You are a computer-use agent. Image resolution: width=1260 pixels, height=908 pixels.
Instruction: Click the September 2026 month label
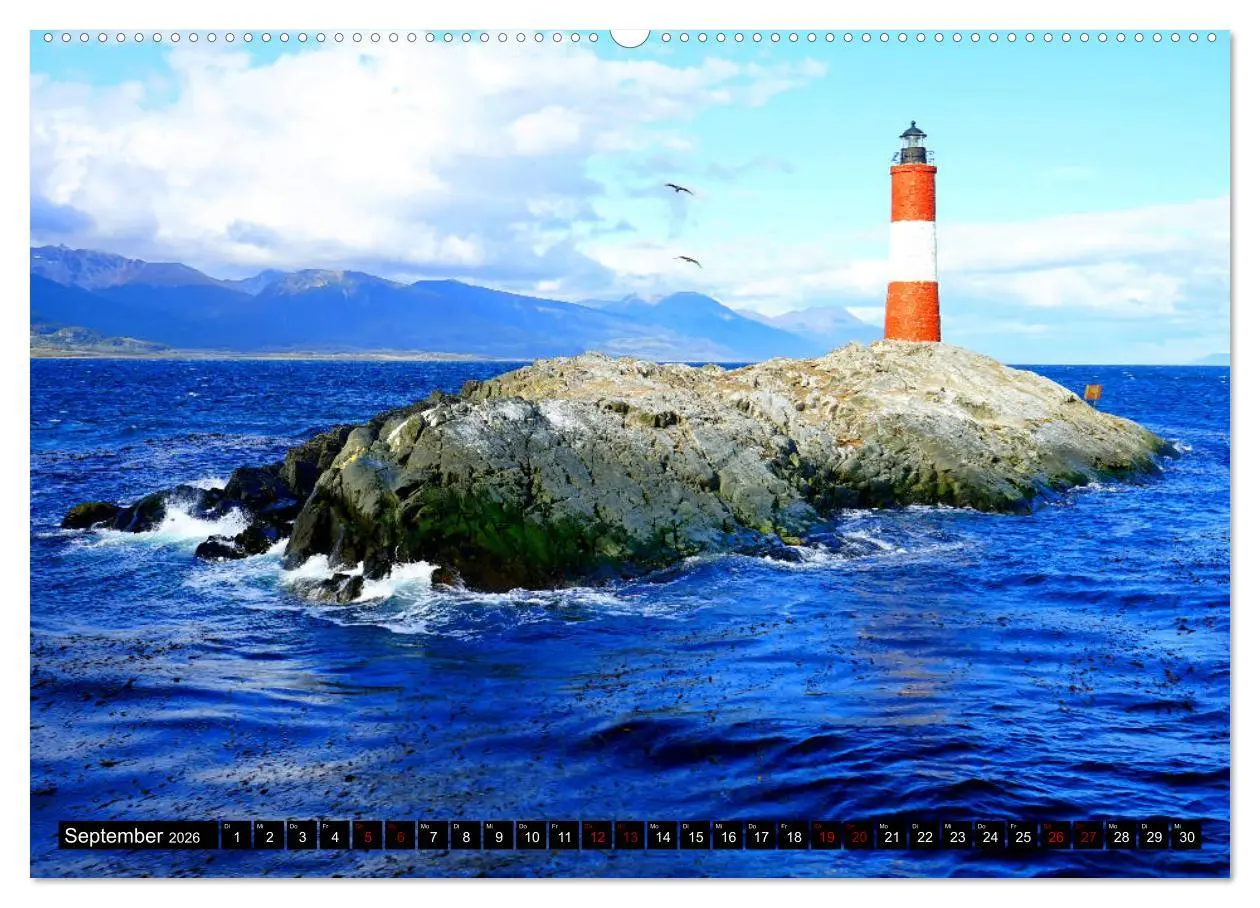pyautogui.click(x=132, y=836)
